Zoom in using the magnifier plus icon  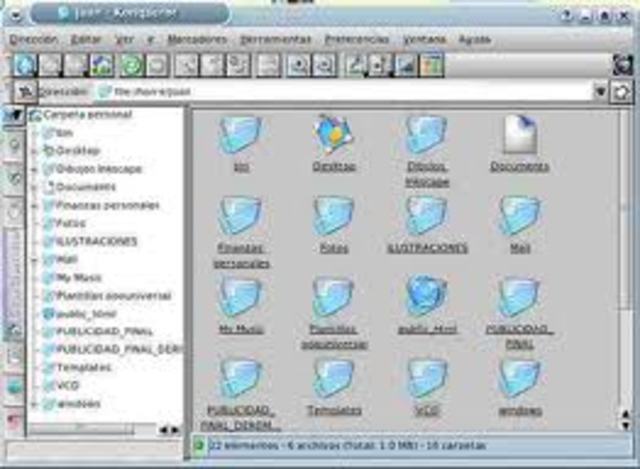click(x=298, y=65)
